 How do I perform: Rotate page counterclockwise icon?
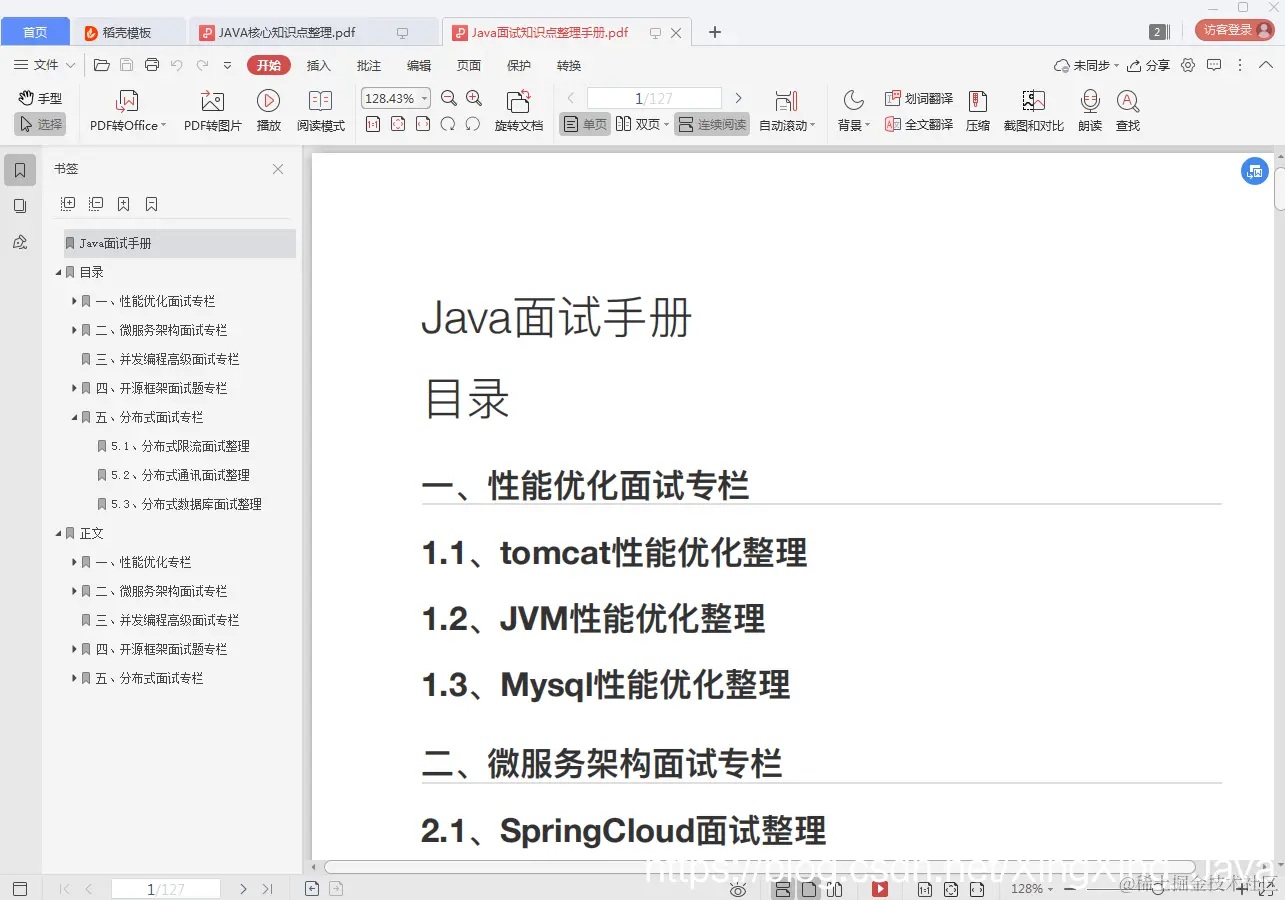click(473, 125)
